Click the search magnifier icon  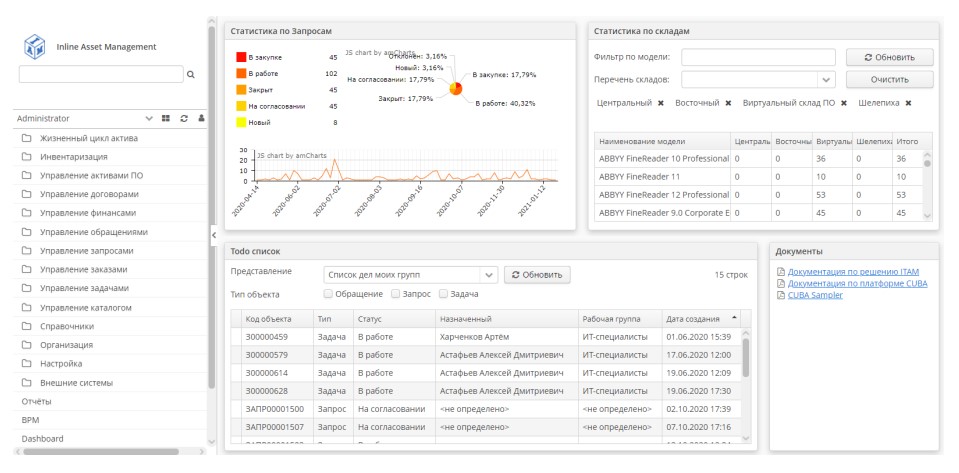click(191, 74)
